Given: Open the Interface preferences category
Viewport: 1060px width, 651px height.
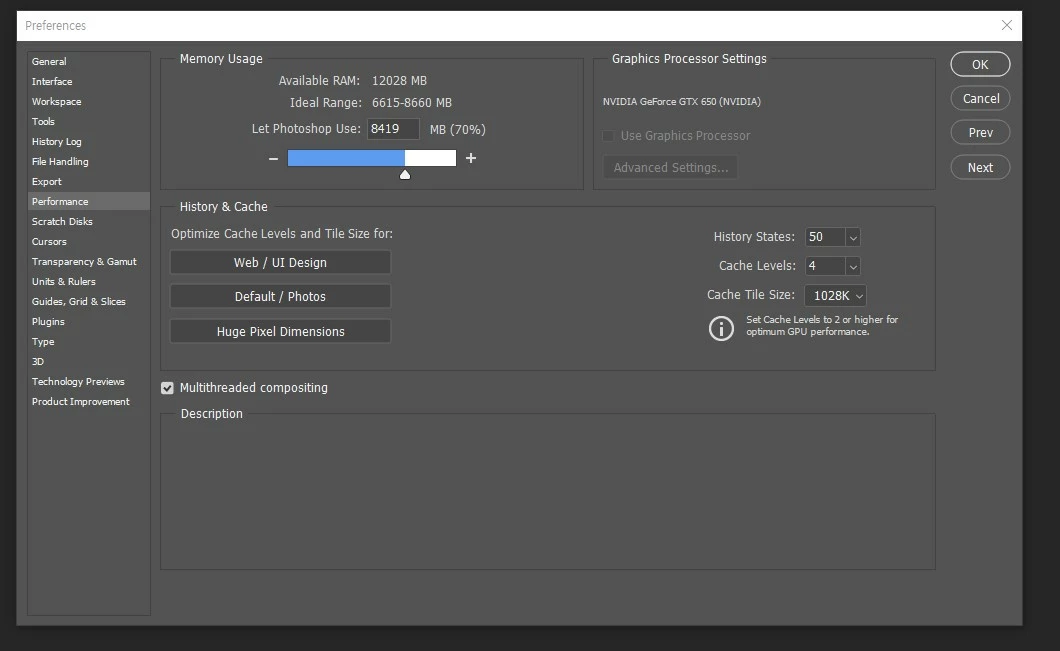Looking at the screenshot, I should coord(88,81).
